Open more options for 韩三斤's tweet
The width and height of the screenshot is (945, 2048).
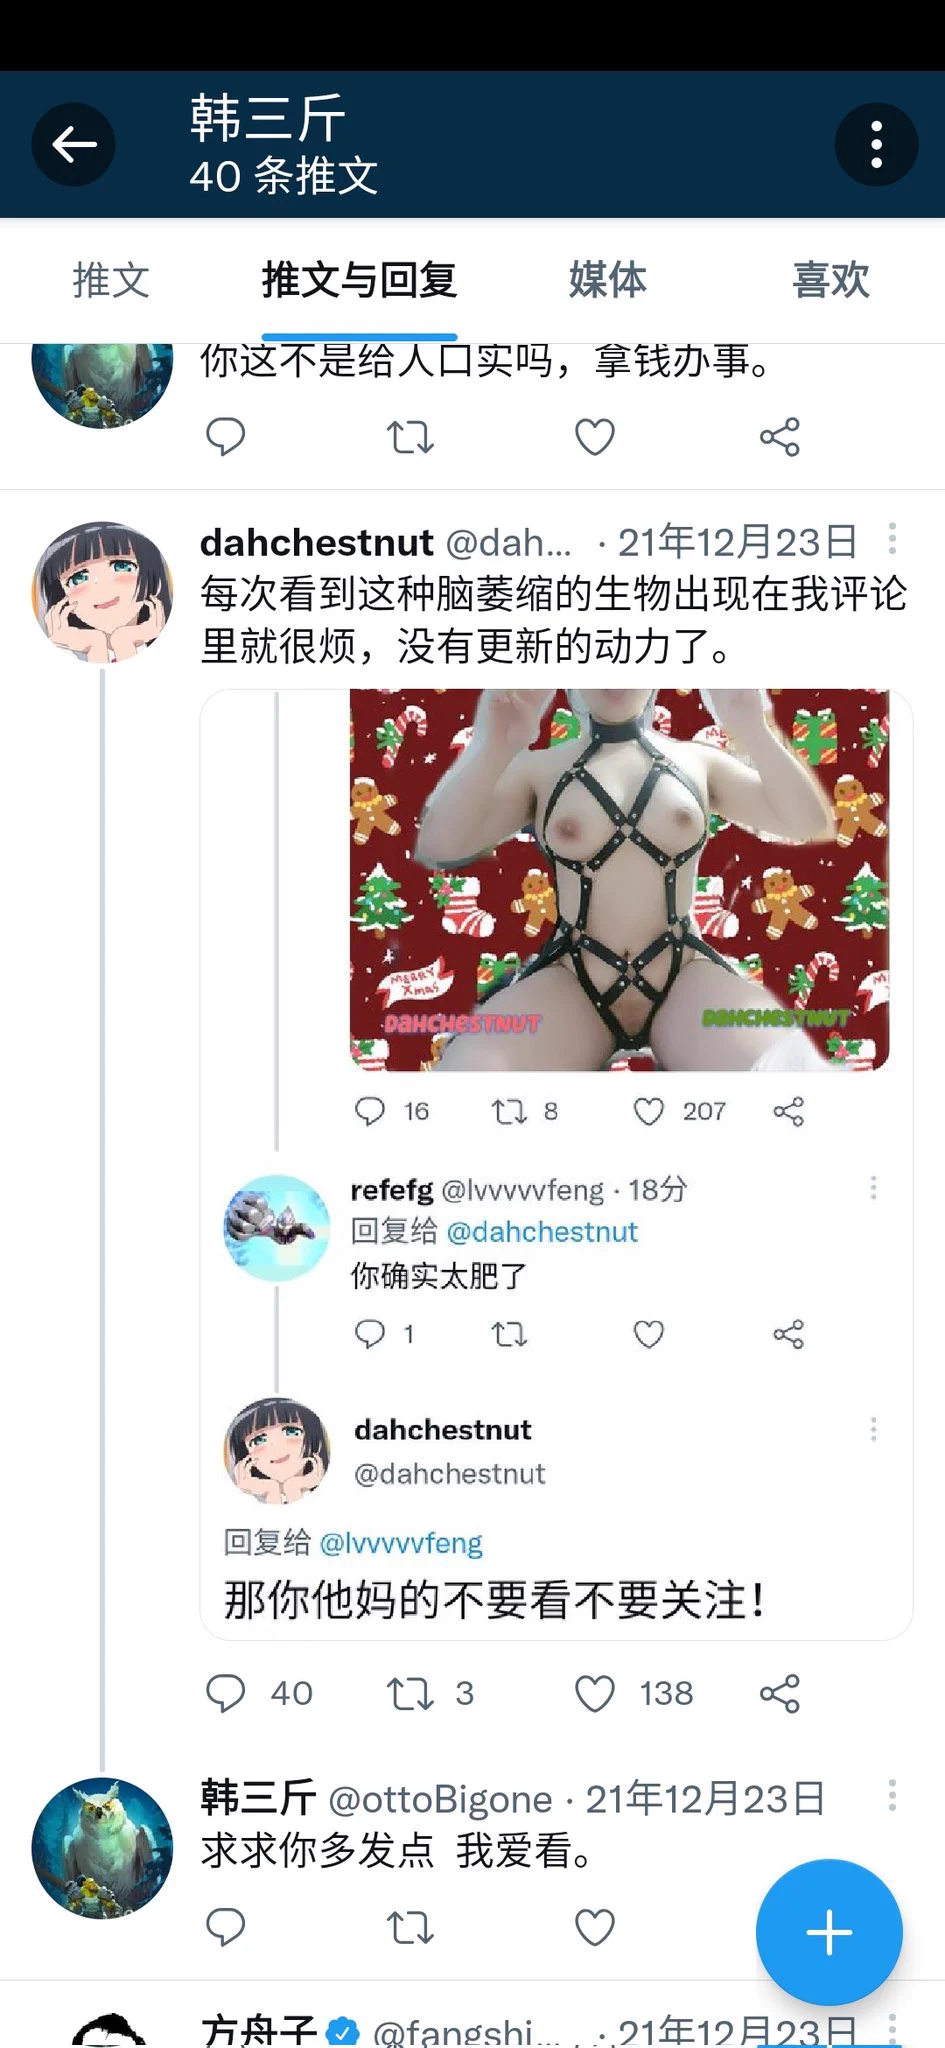pyautogui.click(x=892, y=1796)
